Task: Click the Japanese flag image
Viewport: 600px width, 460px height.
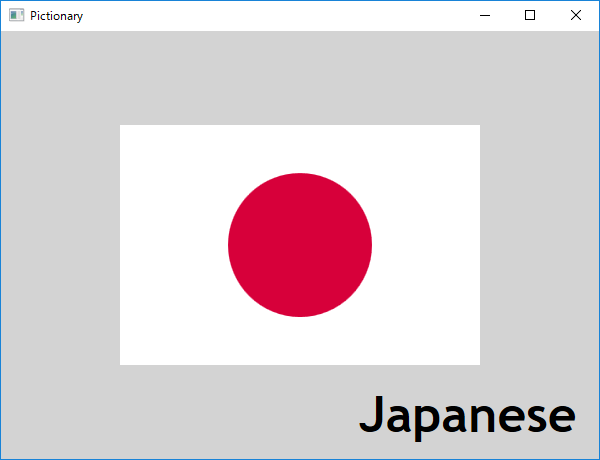Action: click(x=300, y=245)
